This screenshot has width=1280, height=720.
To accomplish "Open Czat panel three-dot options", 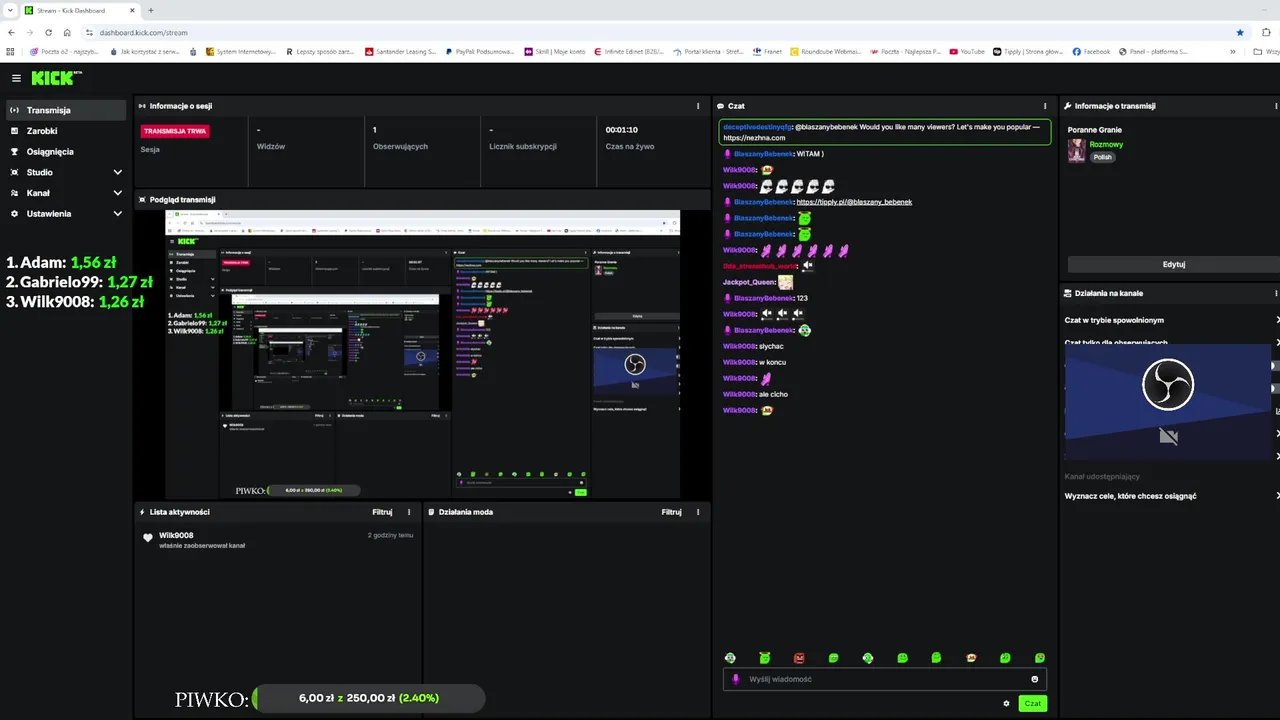I will [x=1045, y=106].
